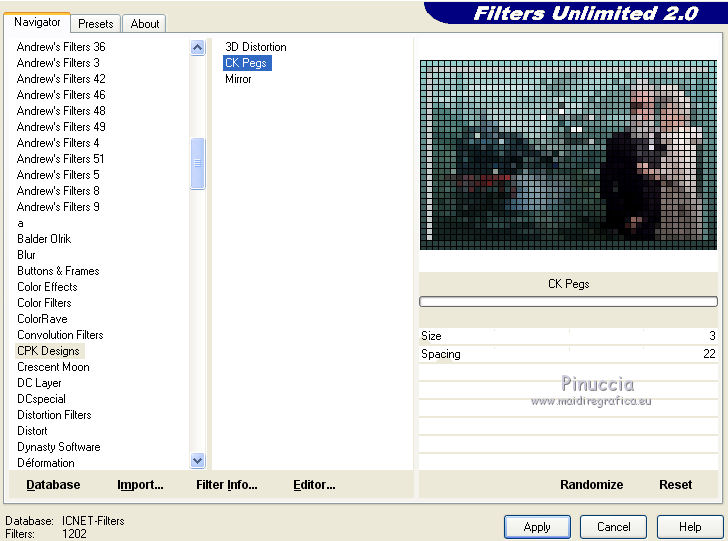Select Andrew's Filters 36 category
The height and width of the screenshot is (541, 728).
pyautogui.click(x=61, y=47)
